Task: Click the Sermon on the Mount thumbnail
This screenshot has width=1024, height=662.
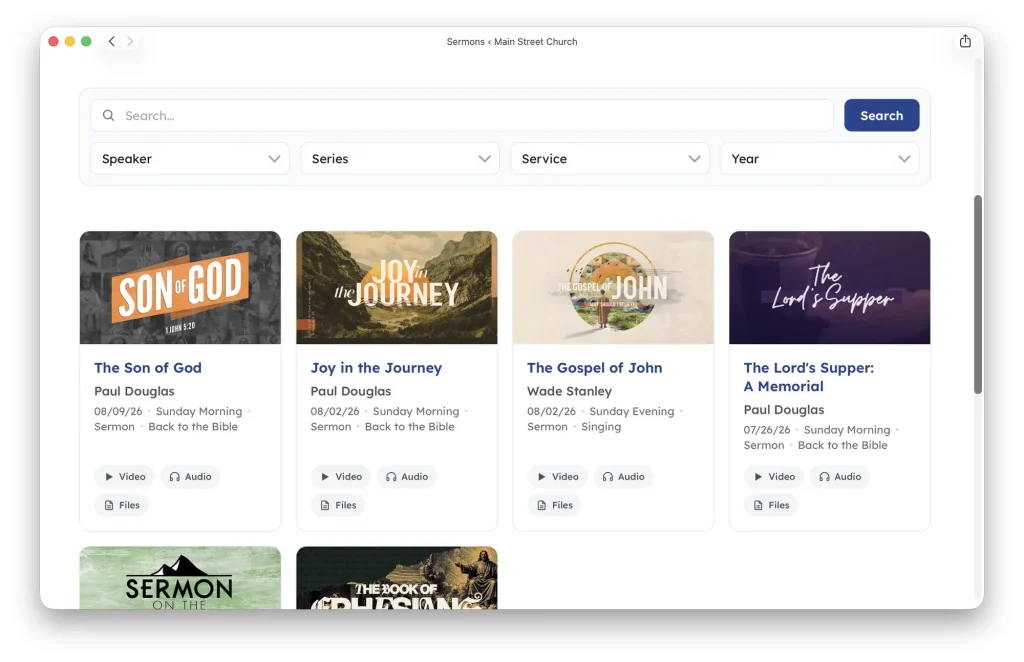Action: [x=180, y=578]
